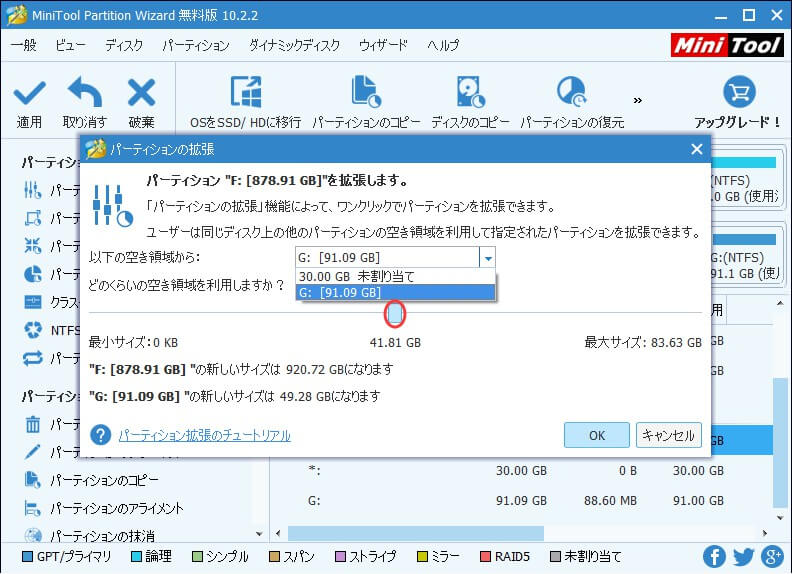Click the horizontal scrollbar right arrow
Viewport: 792px width, 574px height.
(765, 533)
